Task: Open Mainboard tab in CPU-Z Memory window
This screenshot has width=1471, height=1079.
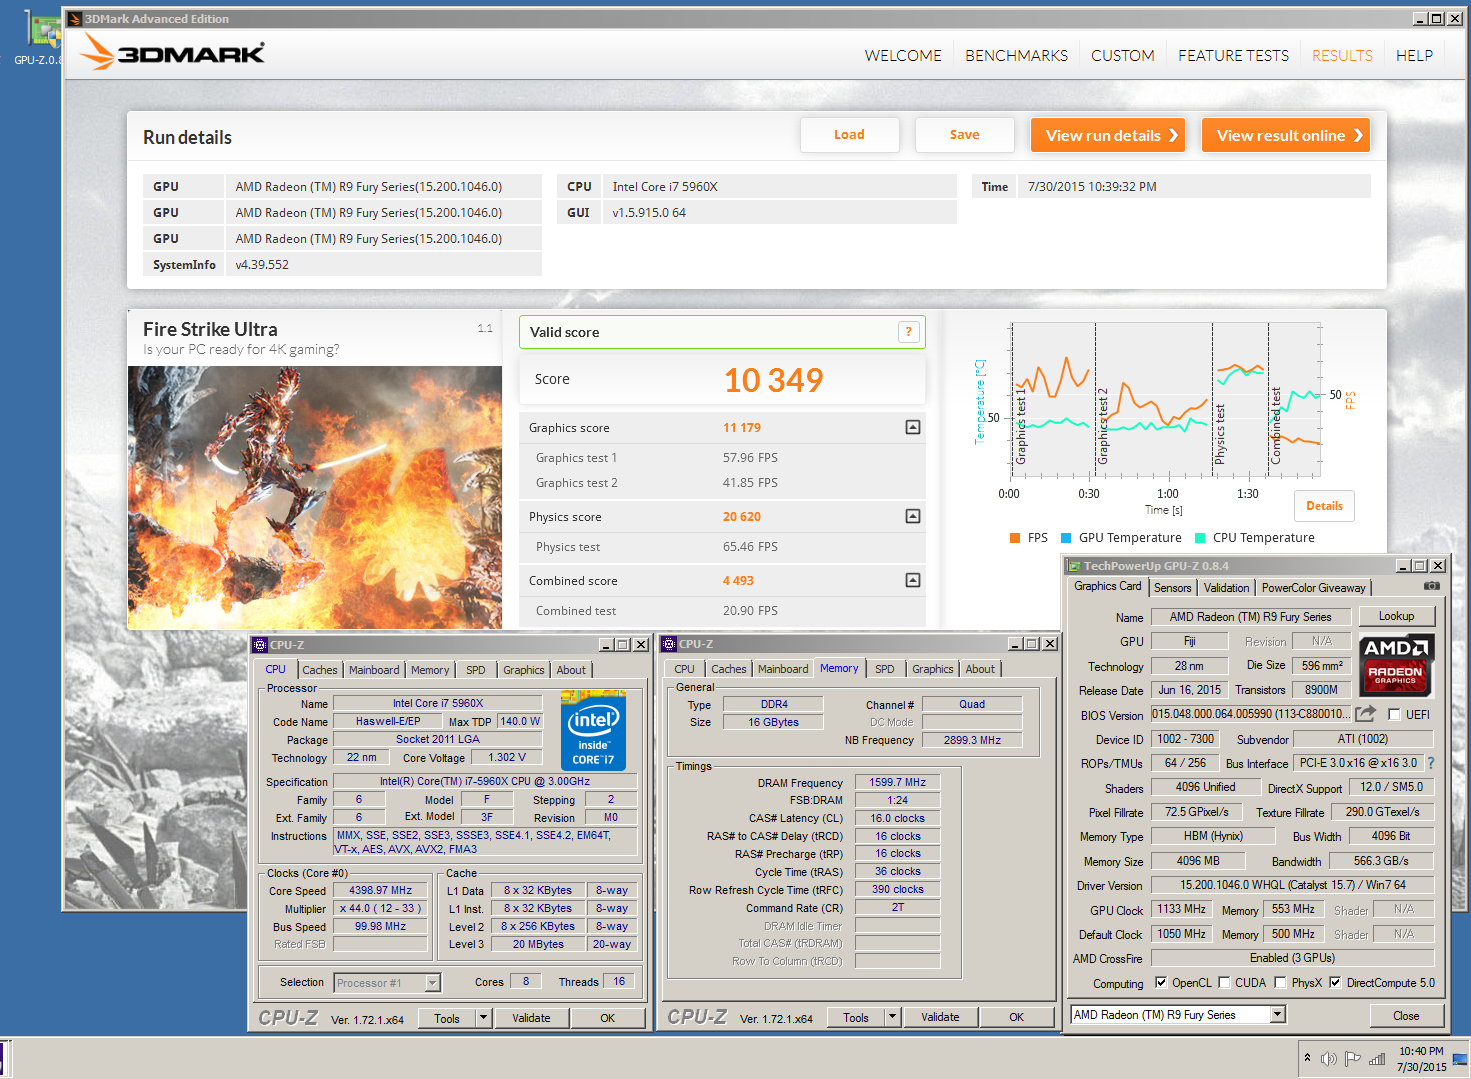Action: [x=783, y=669]
